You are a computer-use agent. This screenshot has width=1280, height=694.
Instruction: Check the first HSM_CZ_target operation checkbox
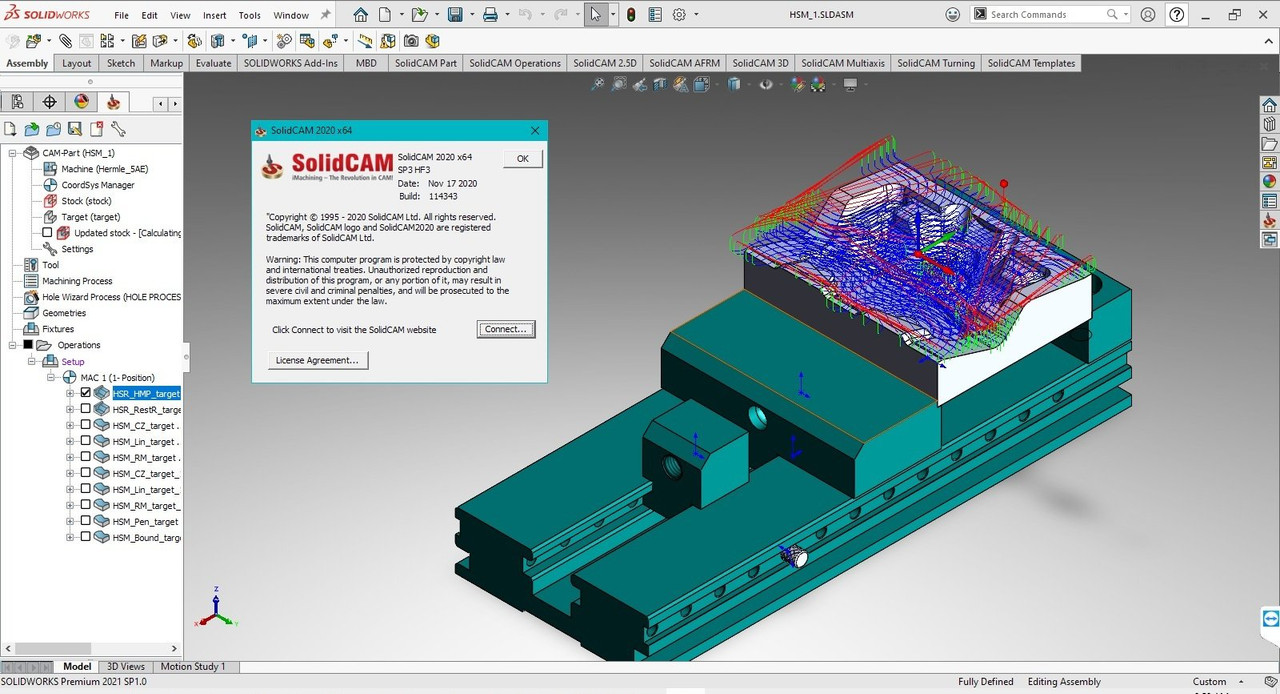[85, 425]
